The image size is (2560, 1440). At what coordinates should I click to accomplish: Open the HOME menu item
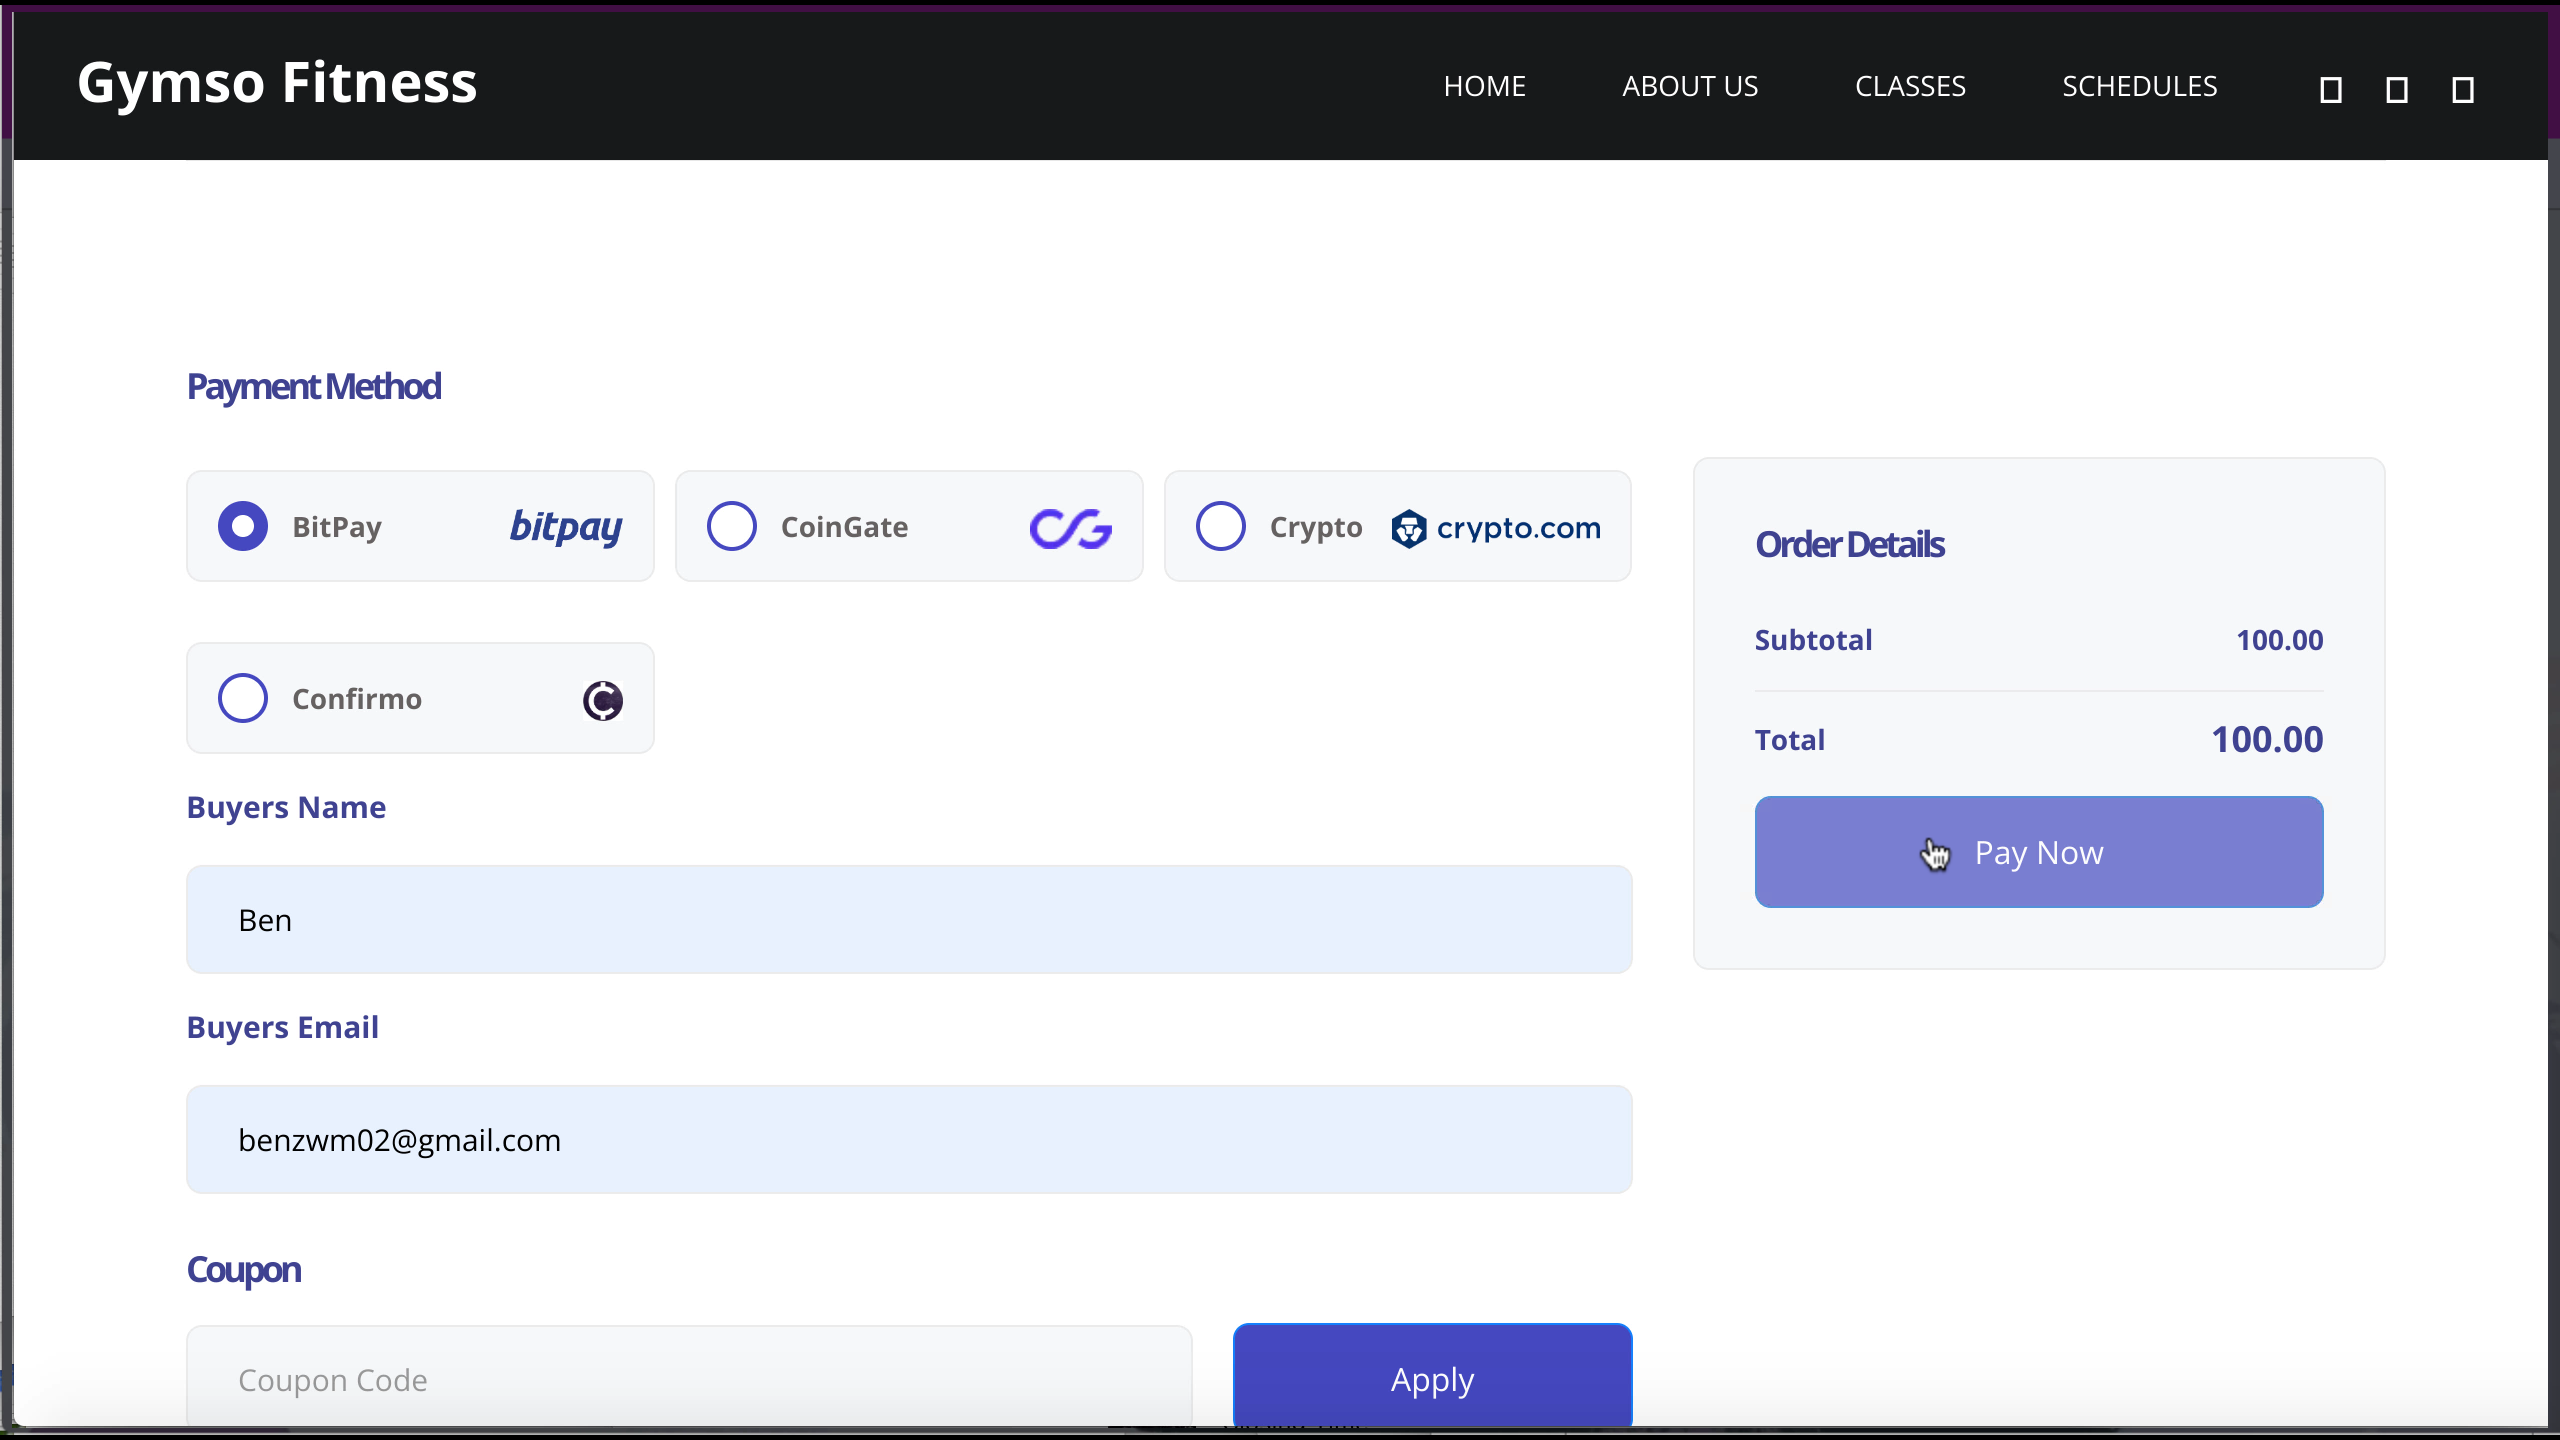pyautogui.click(x=1484, y=86)
